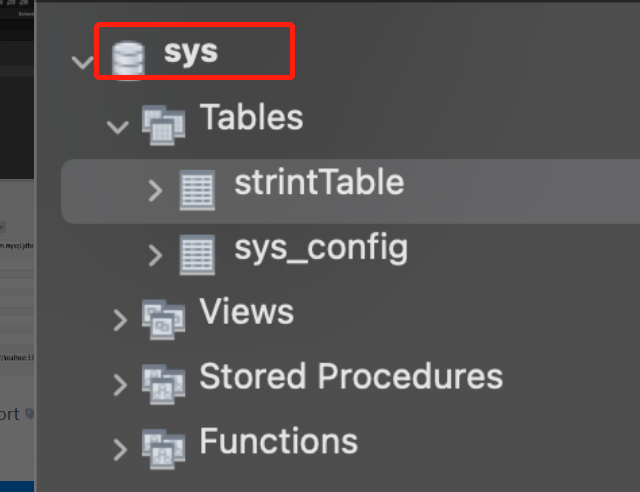Click the Tables folder icon
Viewport: 640px width, 492px height.
pos(163,125)
